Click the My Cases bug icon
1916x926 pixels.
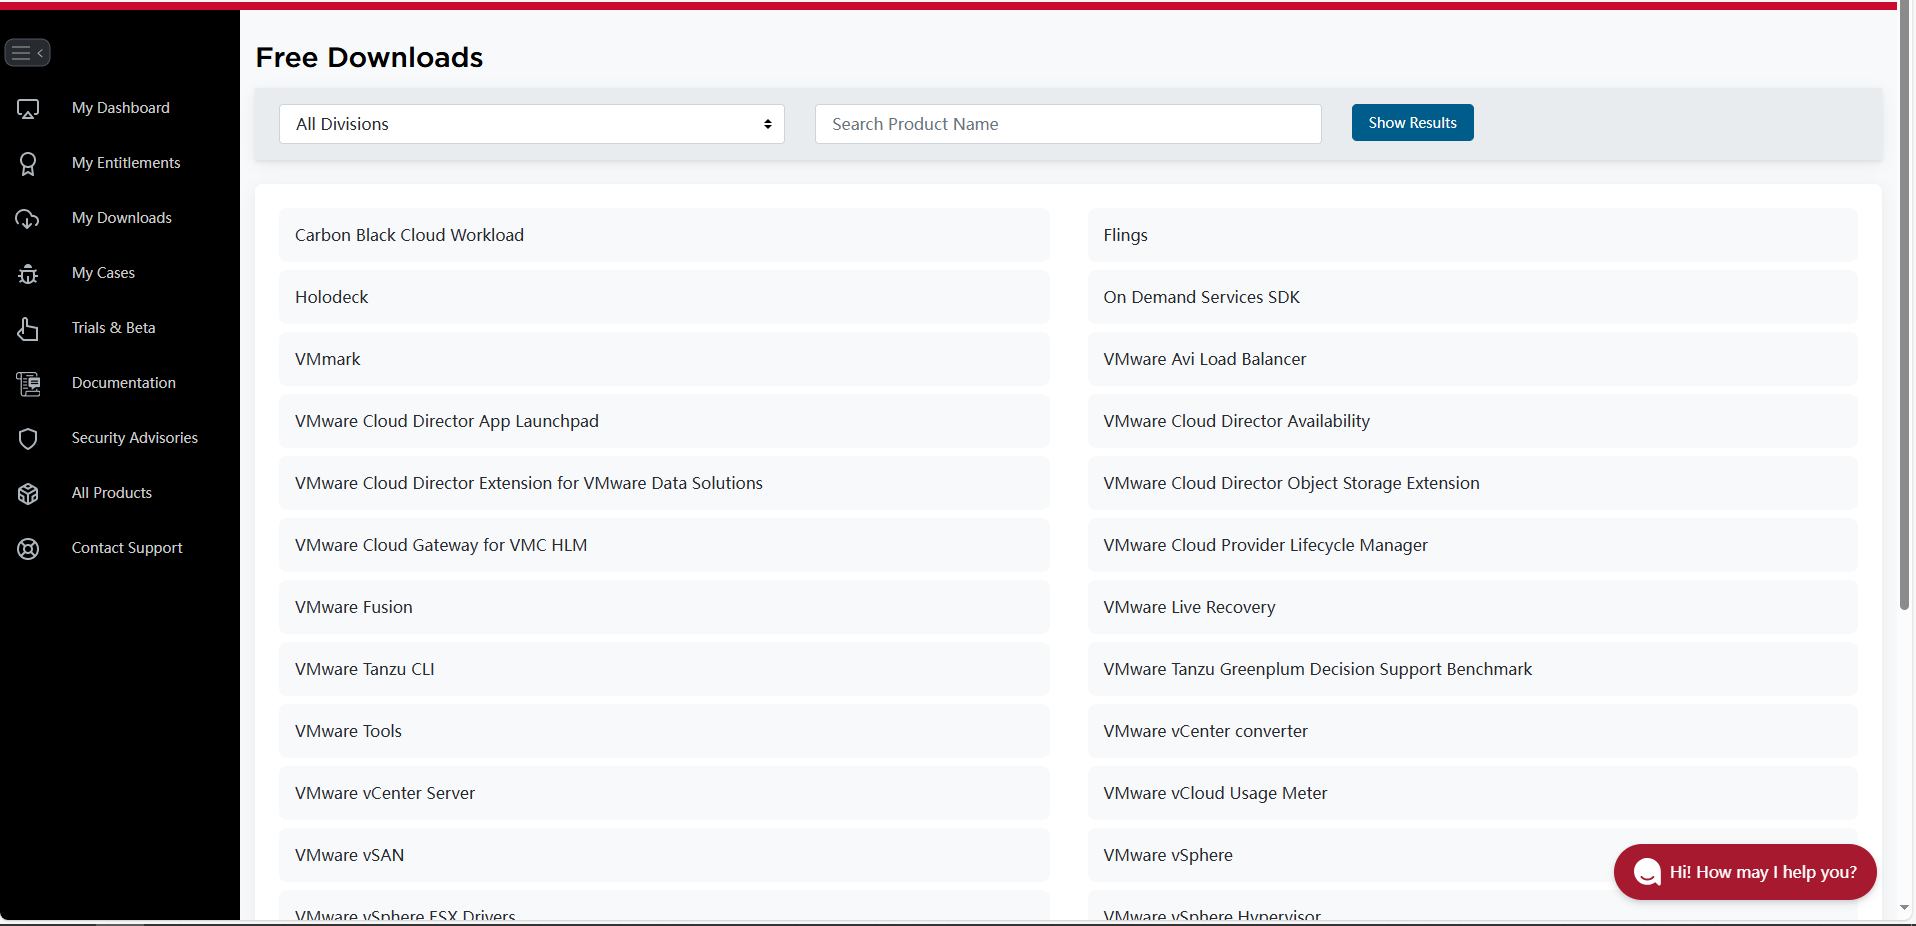tap(28, 273)
